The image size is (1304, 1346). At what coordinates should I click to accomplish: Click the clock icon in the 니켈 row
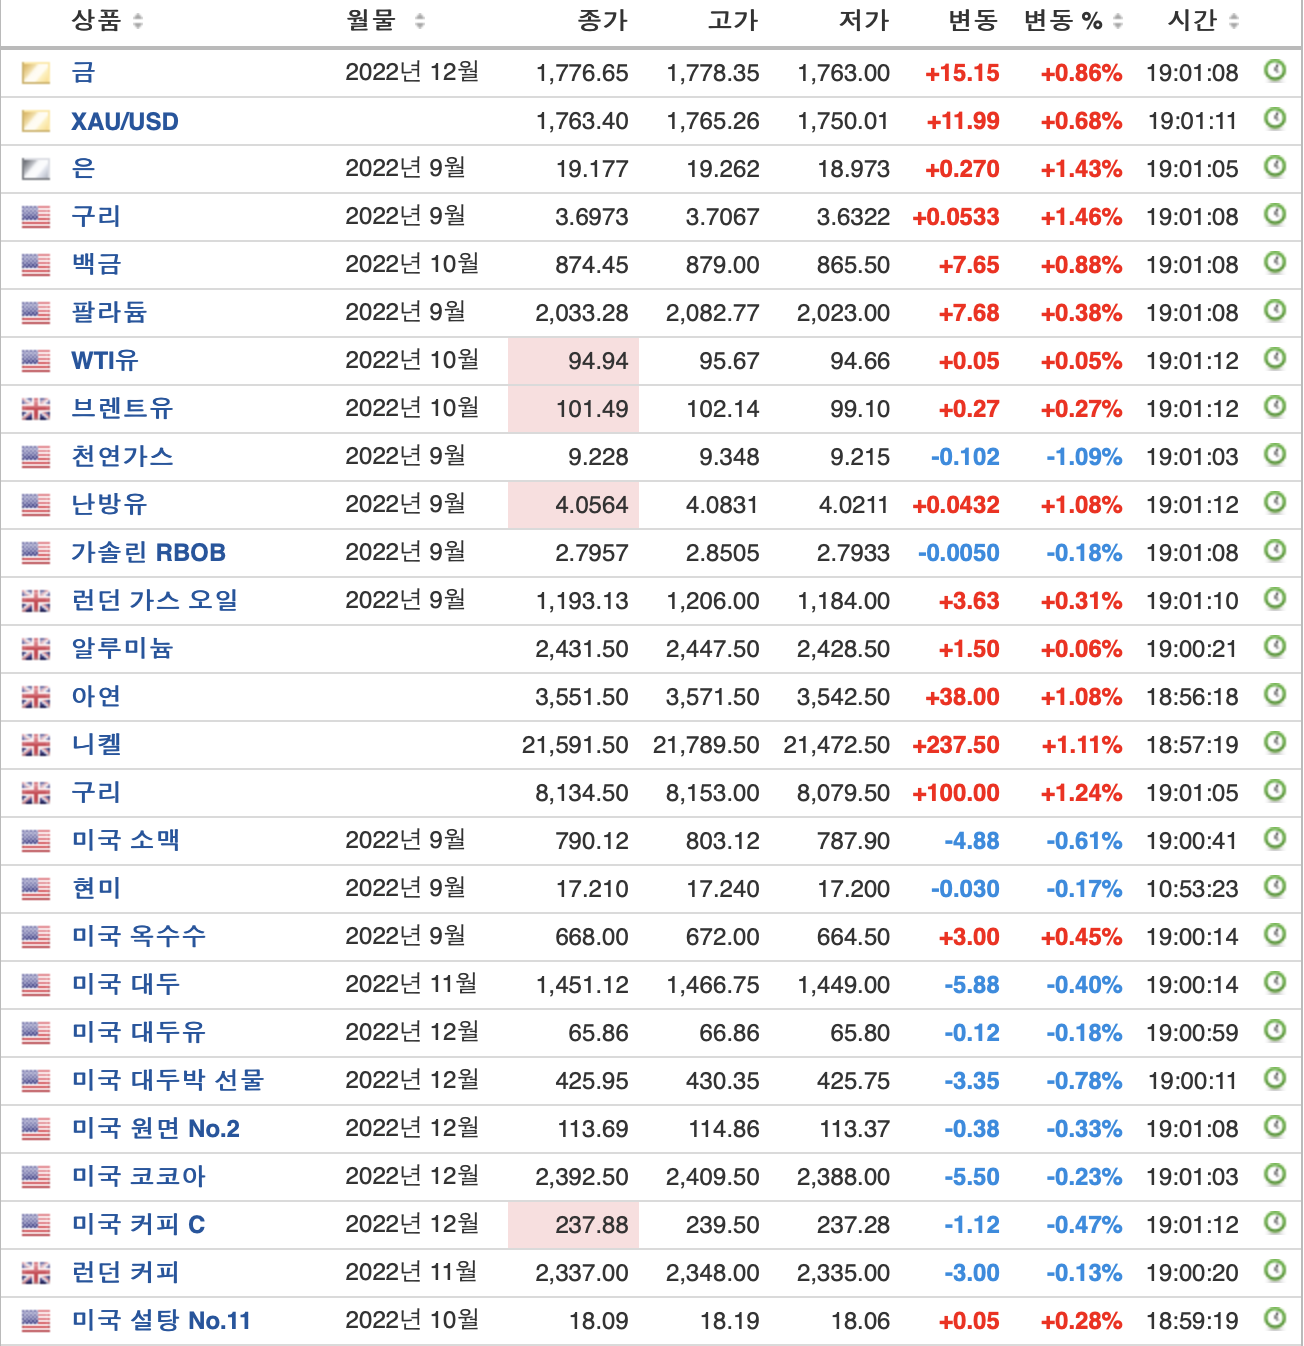(1275, 742)
